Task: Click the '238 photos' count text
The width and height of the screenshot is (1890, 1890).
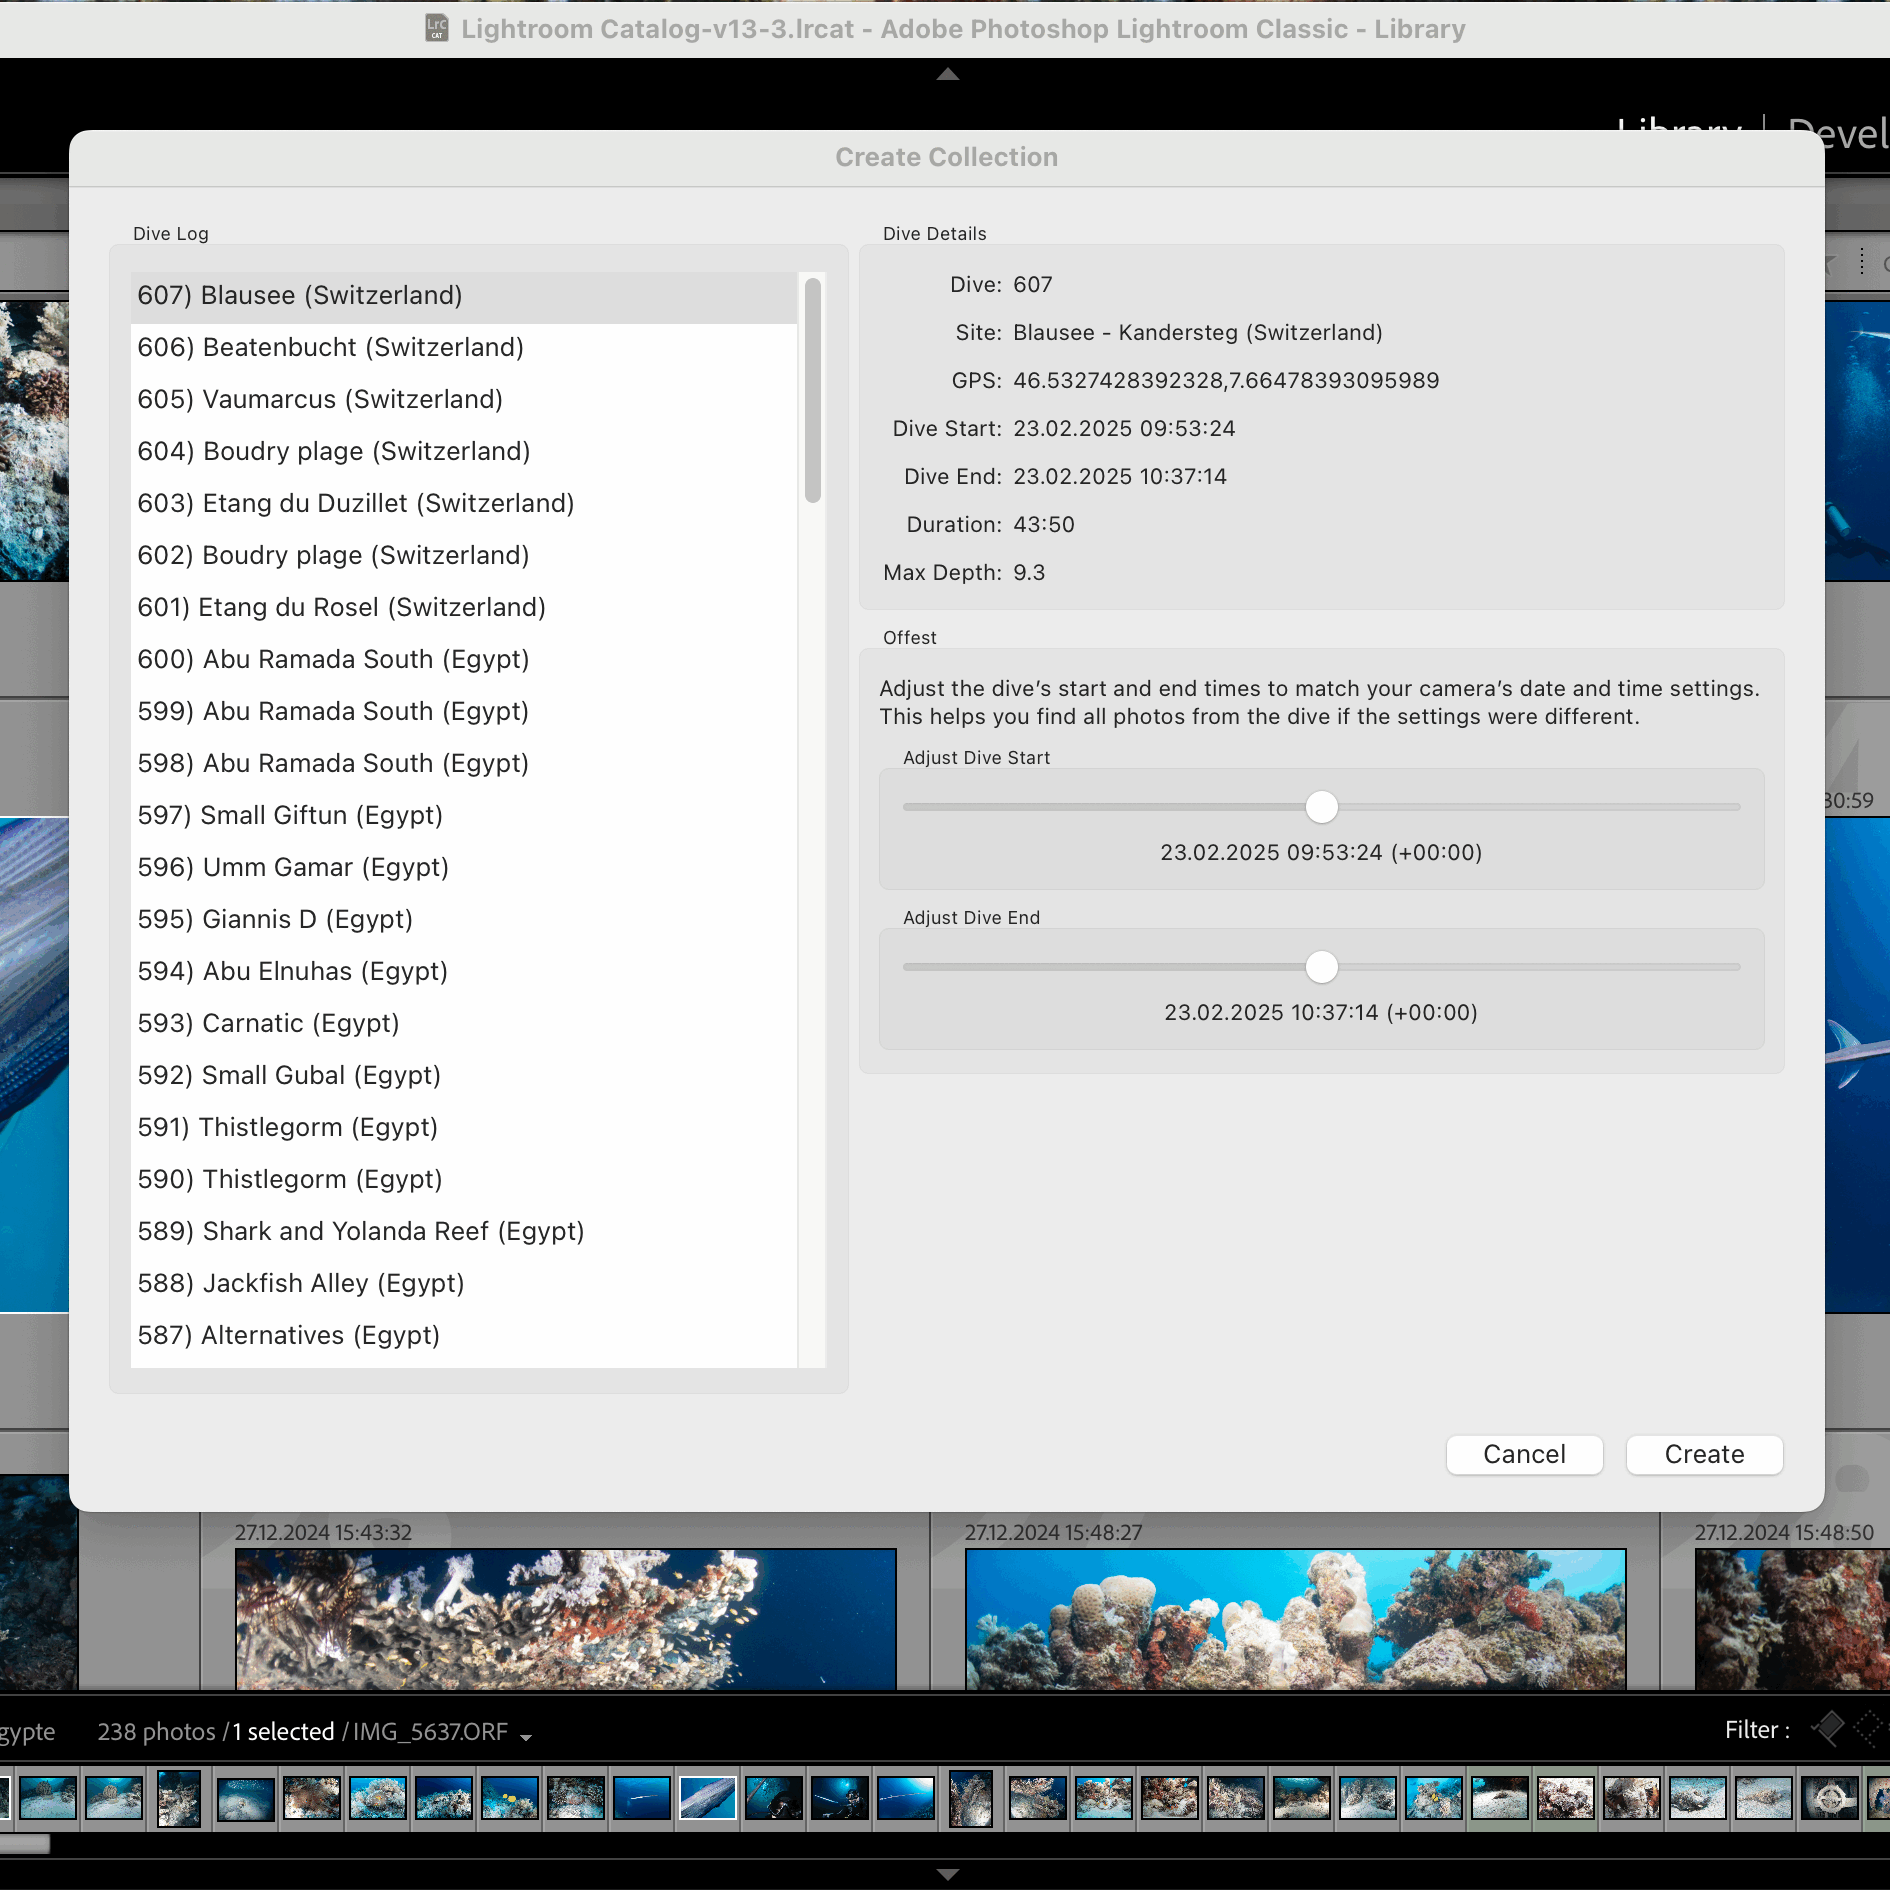Action: (x=156, y=1732)
